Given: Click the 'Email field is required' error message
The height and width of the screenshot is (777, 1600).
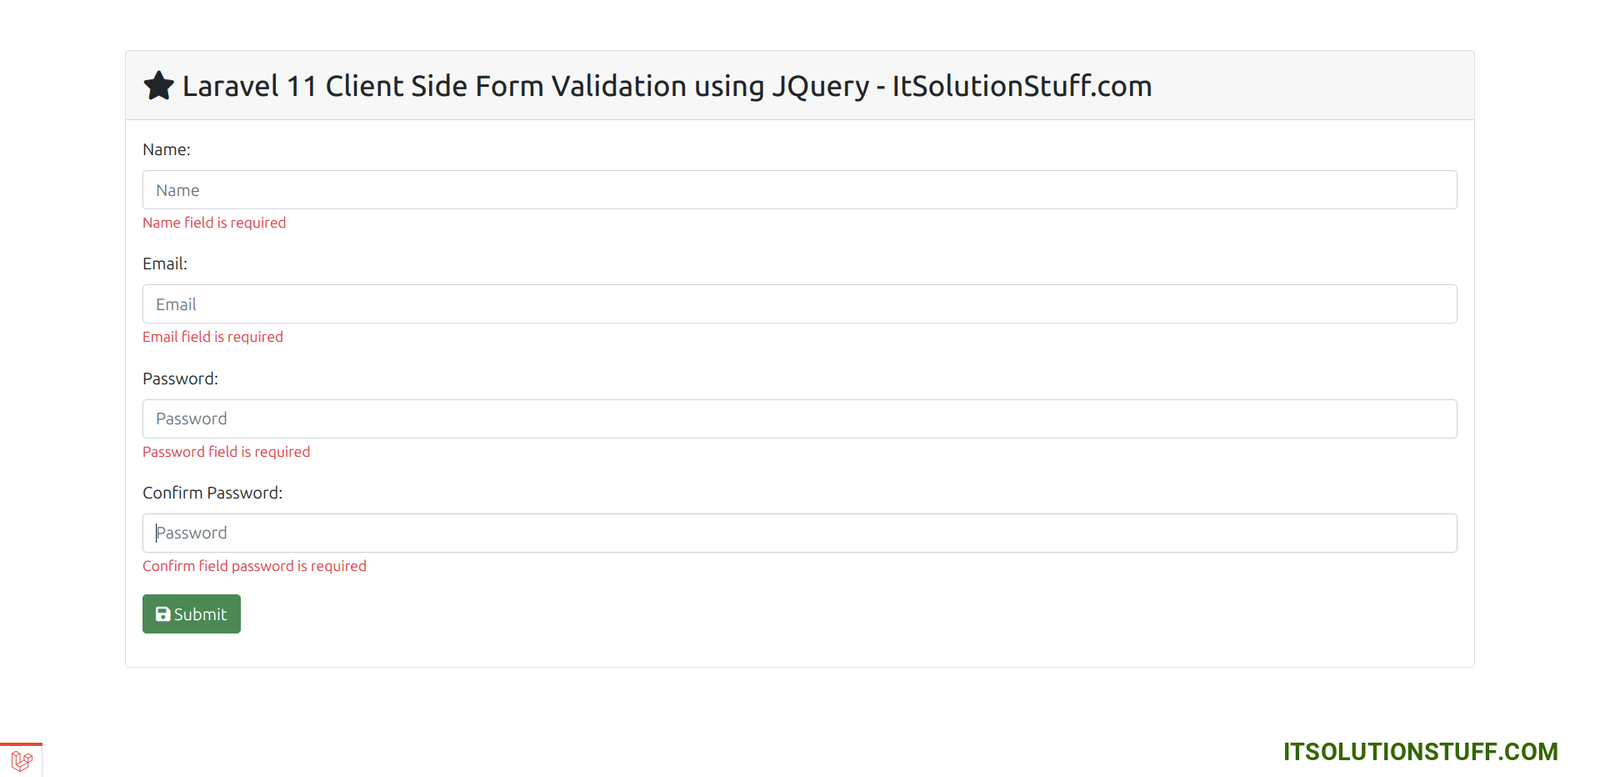Looking at the screenshot, I should tap(212, 336).
